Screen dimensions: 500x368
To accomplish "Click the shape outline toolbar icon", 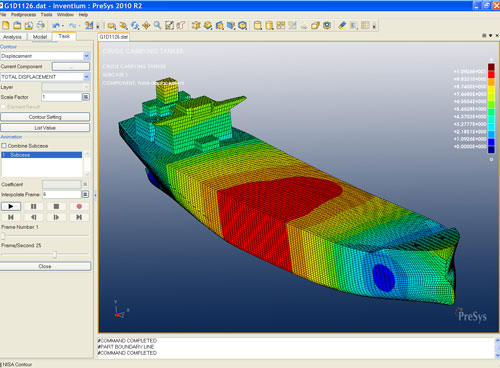I will 181,25.
